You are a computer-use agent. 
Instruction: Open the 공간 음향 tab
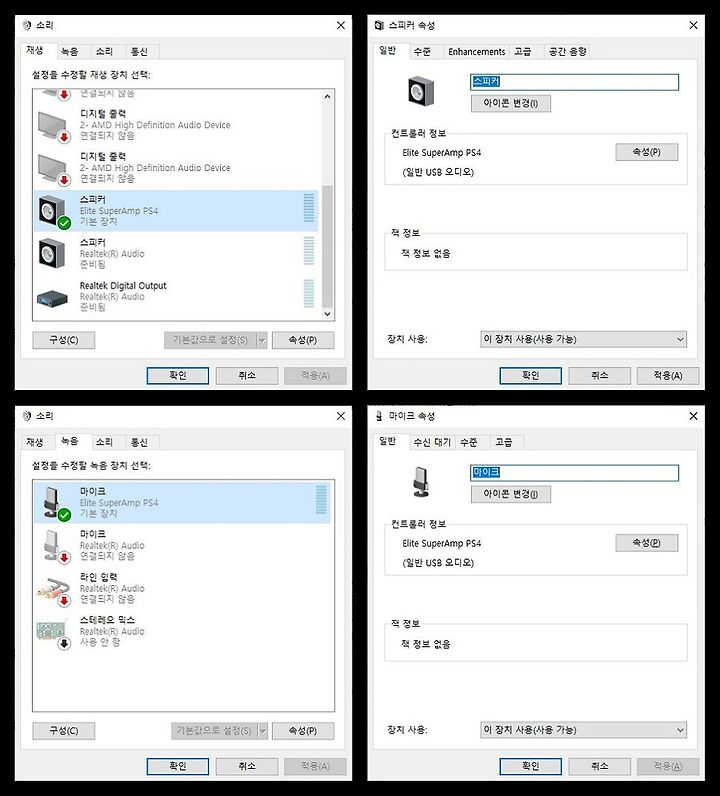point(568,52)
